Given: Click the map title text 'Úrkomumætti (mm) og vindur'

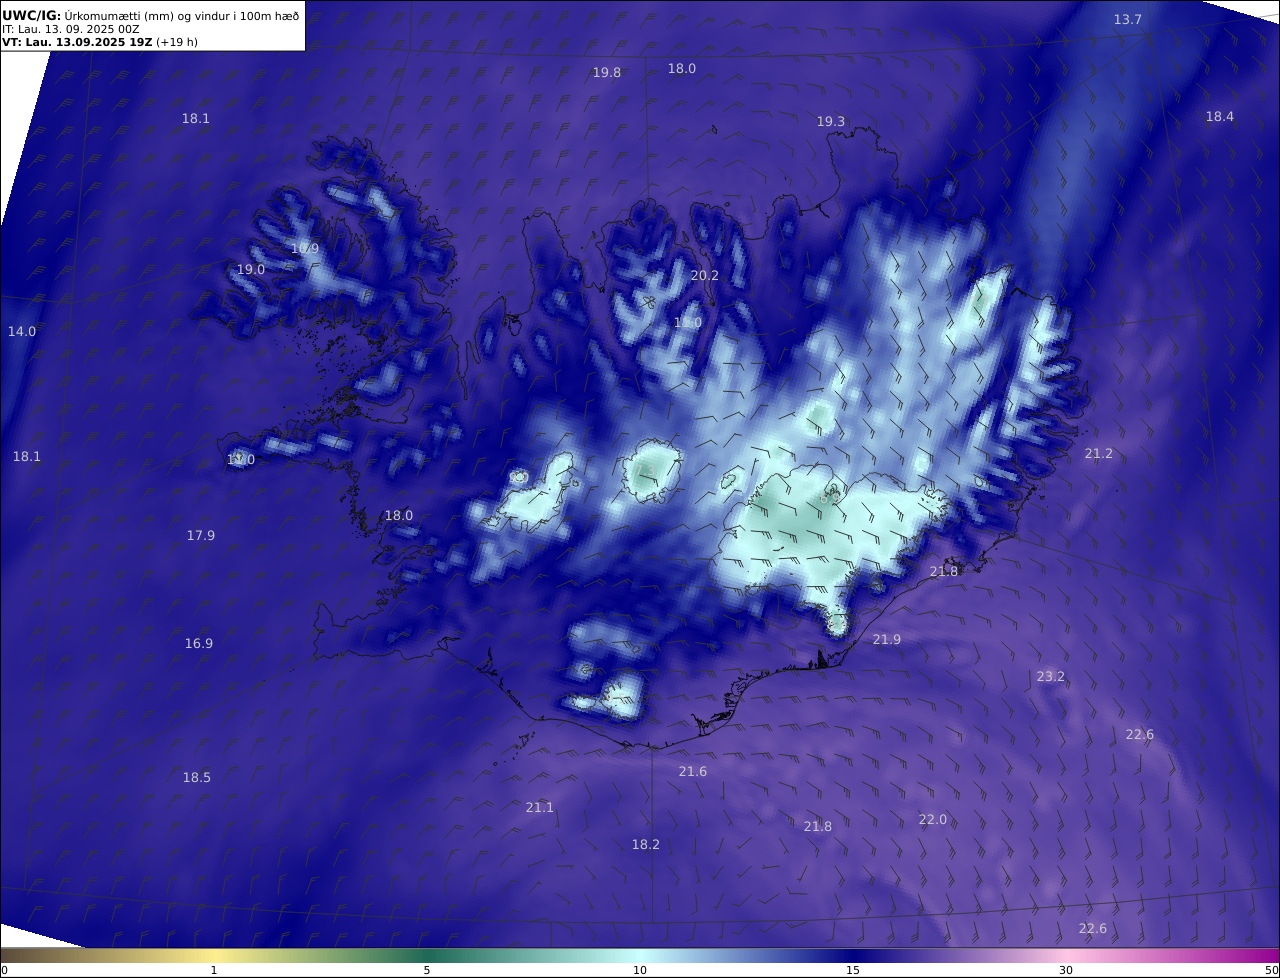Looking at the screenshot, I should point(149,15).
